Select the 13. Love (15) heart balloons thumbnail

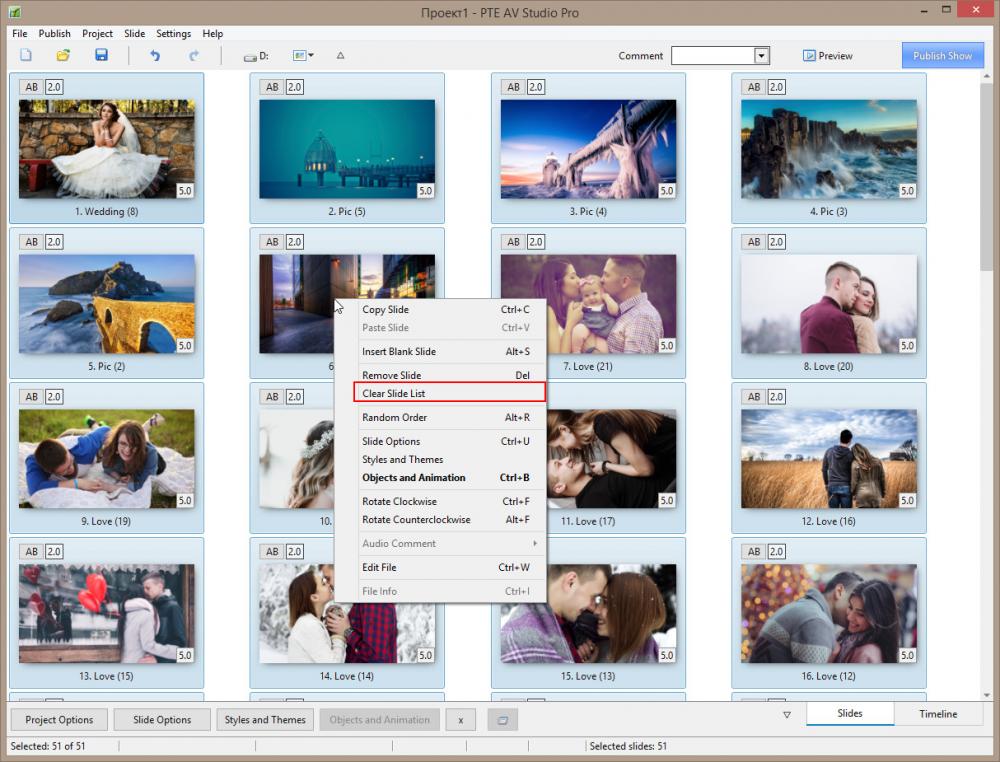pyautogui.click(x=107, y=613)
